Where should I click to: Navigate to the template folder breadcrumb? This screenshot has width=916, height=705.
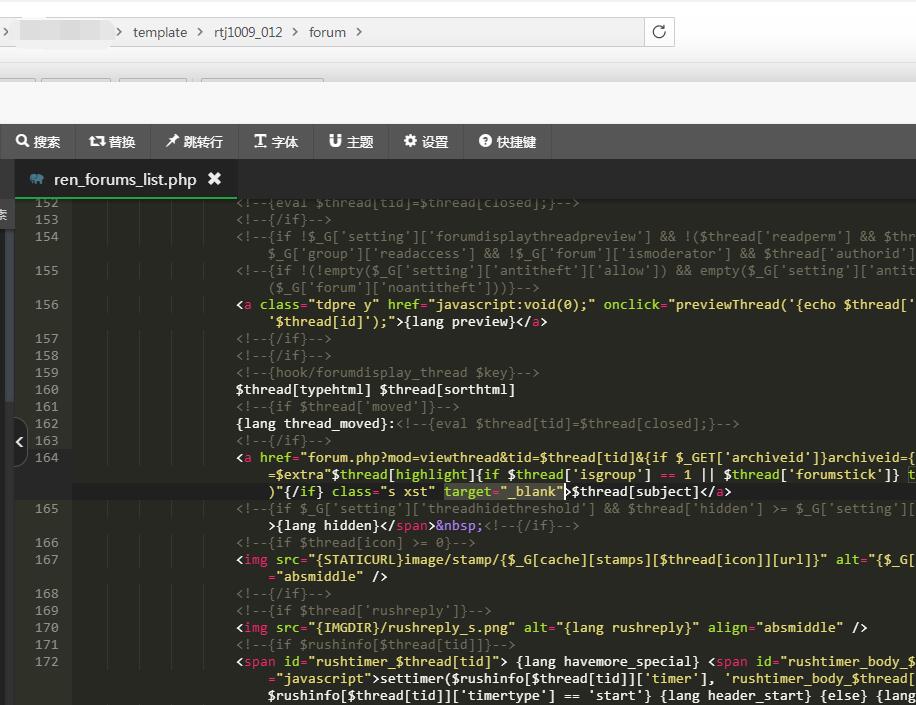point(160,32)
